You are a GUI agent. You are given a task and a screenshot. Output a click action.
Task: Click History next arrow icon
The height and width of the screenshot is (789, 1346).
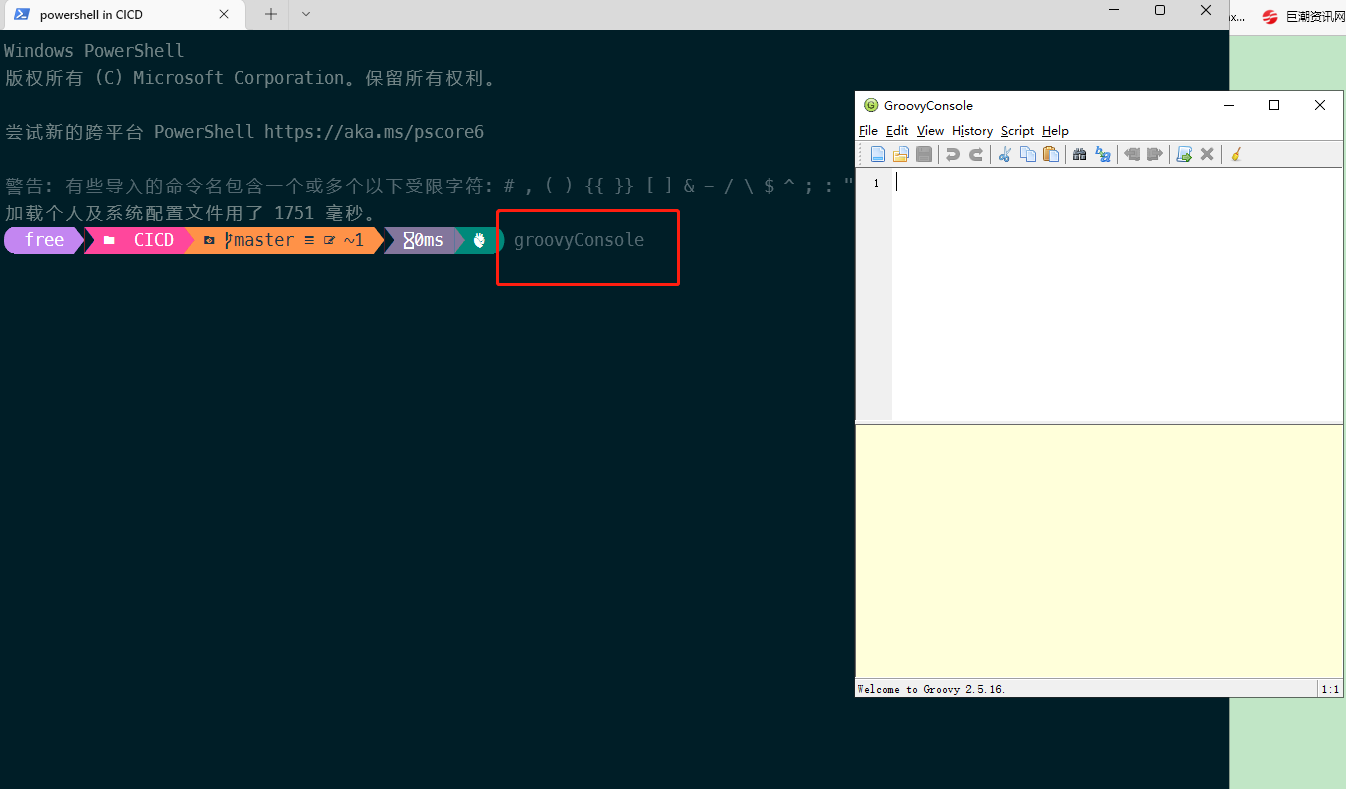[x=1155, y=154]
